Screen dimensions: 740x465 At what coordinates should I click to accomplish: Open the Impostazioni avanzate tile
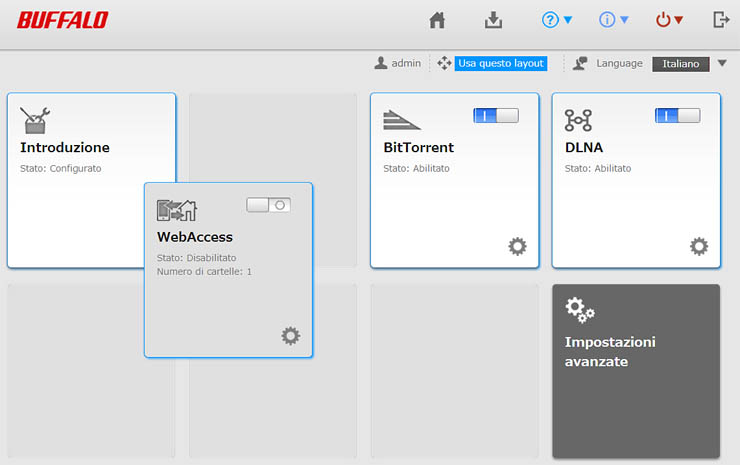[636, 370]
